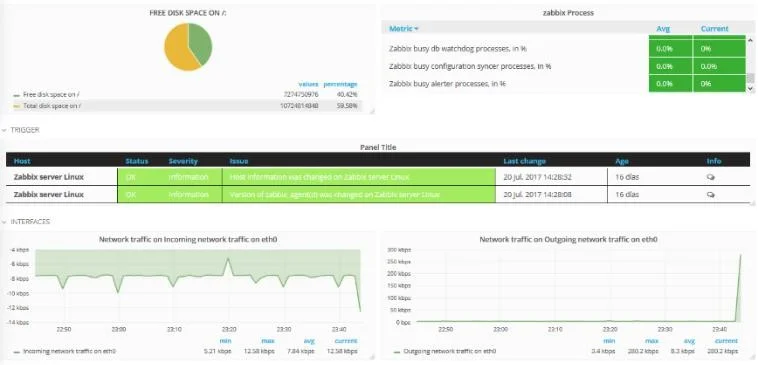Click the Info column header
Image resolution: width=758 pixels, height=365 pixels.
pyautogui.click(x=714, y=161)
